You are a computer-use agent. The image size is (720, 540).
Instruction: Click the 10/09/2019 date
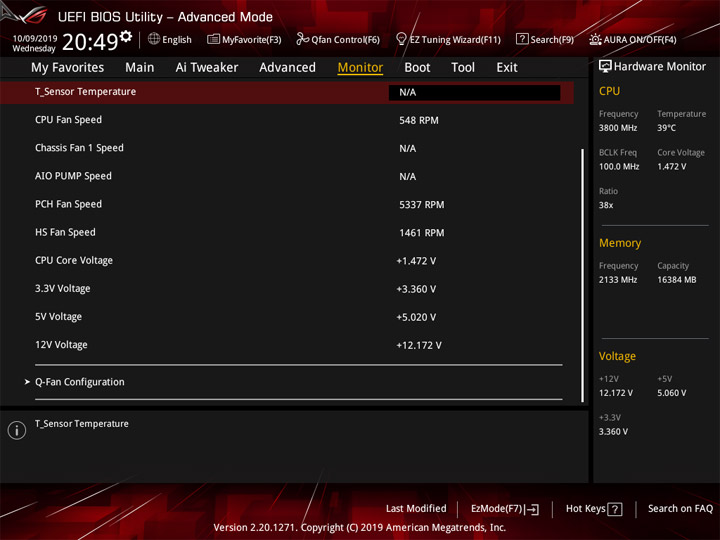tap(35, 38)
